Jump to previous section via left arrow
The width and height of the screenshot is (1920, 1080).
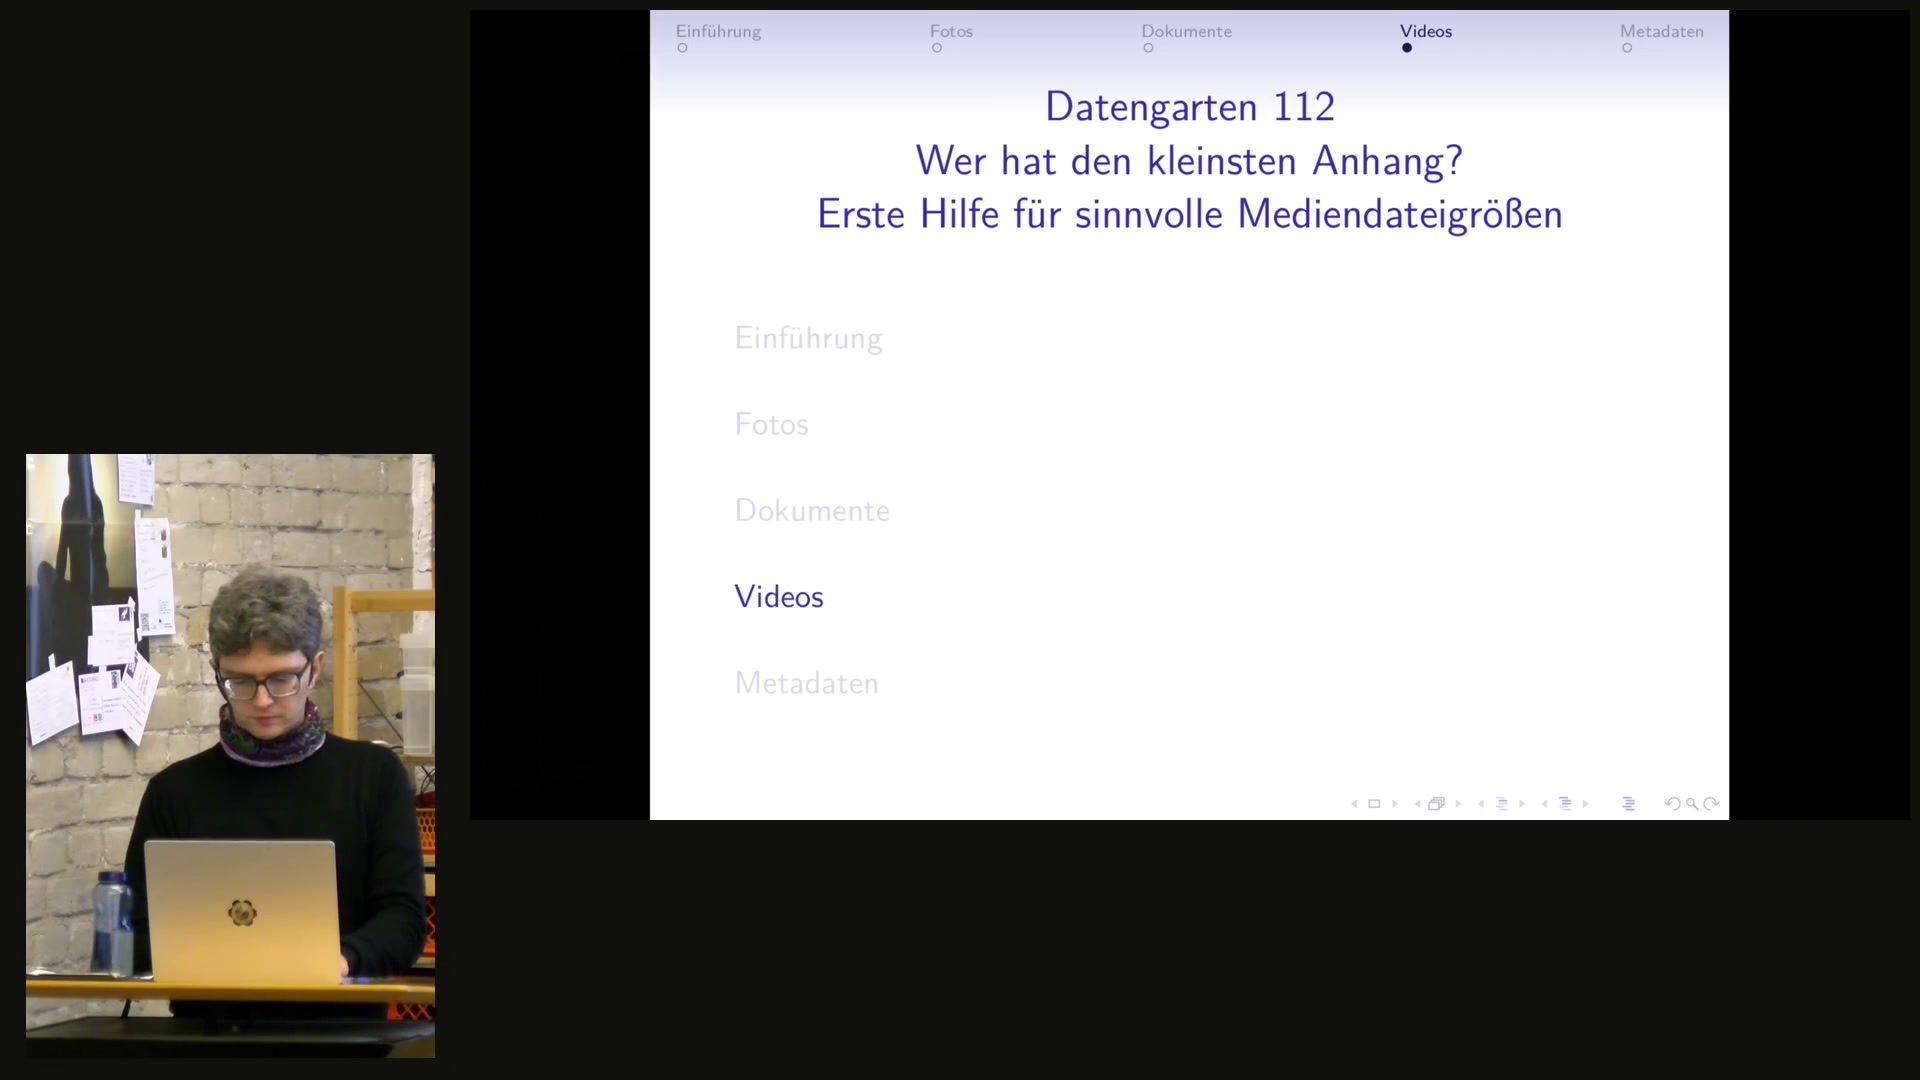(1544, 804)
